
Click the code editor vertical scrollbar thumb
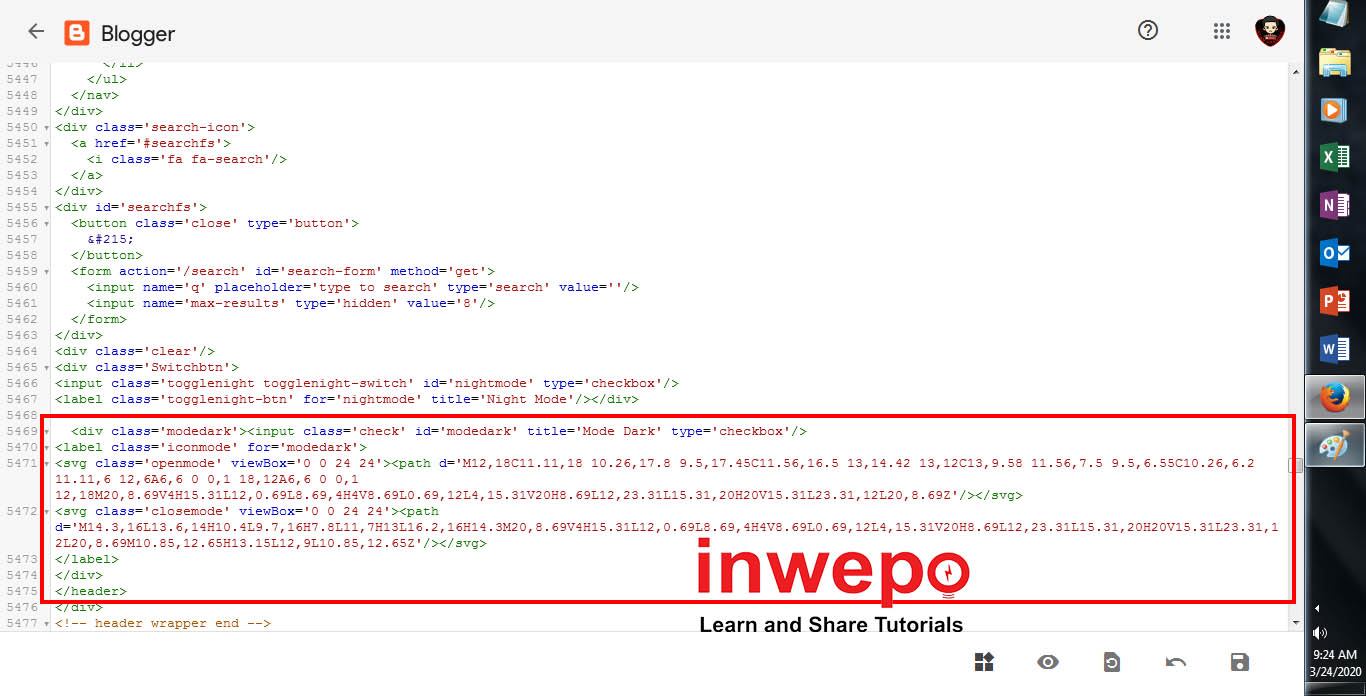pos(1295,465)
